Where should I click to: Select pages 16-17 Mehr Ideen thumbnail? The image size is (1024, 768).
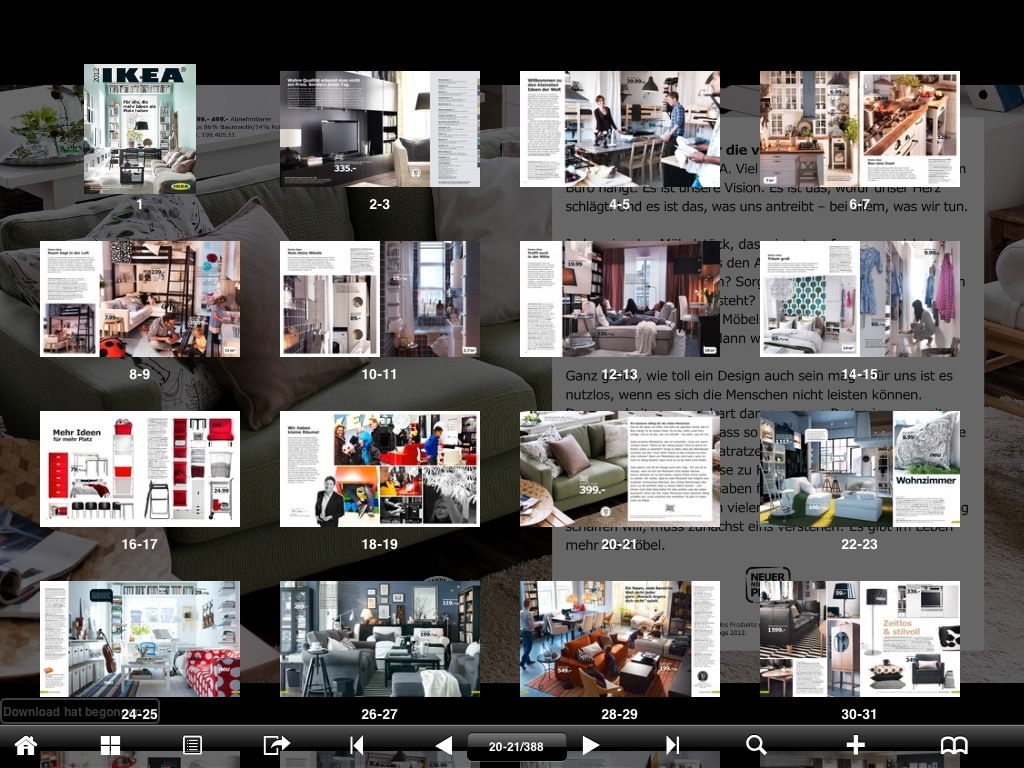(140, 469)
